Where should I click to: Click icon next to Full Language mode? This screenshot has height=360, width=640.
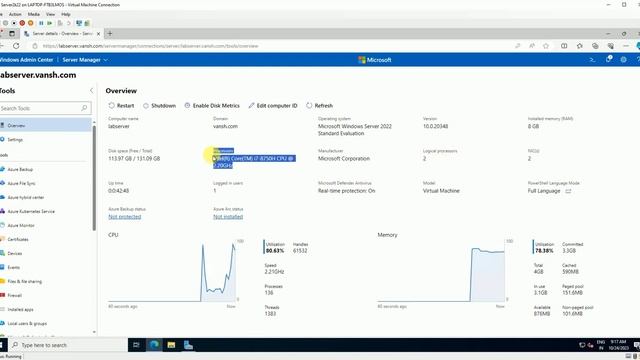(568, 191)
